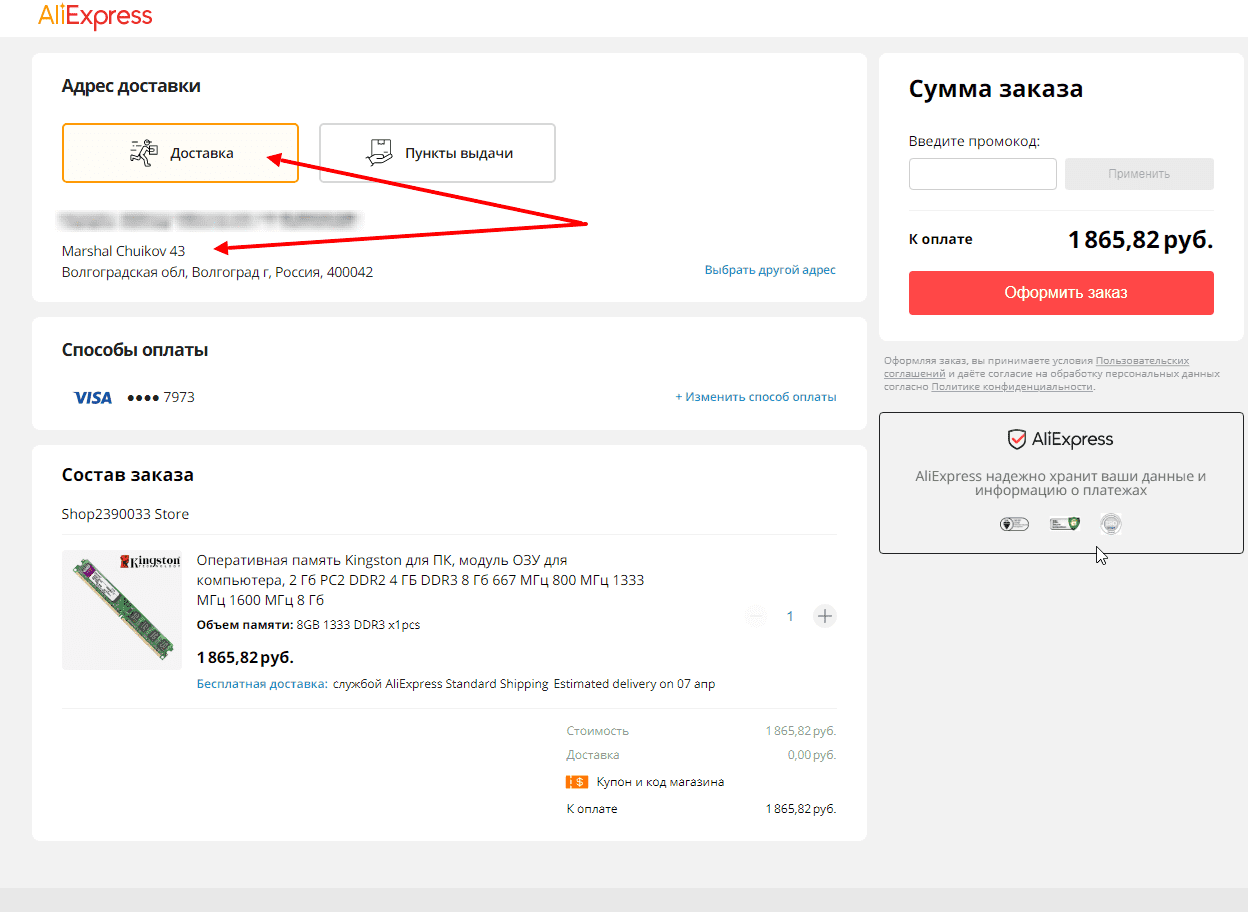This screenshot has width=1248, height=912.
Task: Click the AliExpress logo in the header
Action: click(x=95, y=17)
